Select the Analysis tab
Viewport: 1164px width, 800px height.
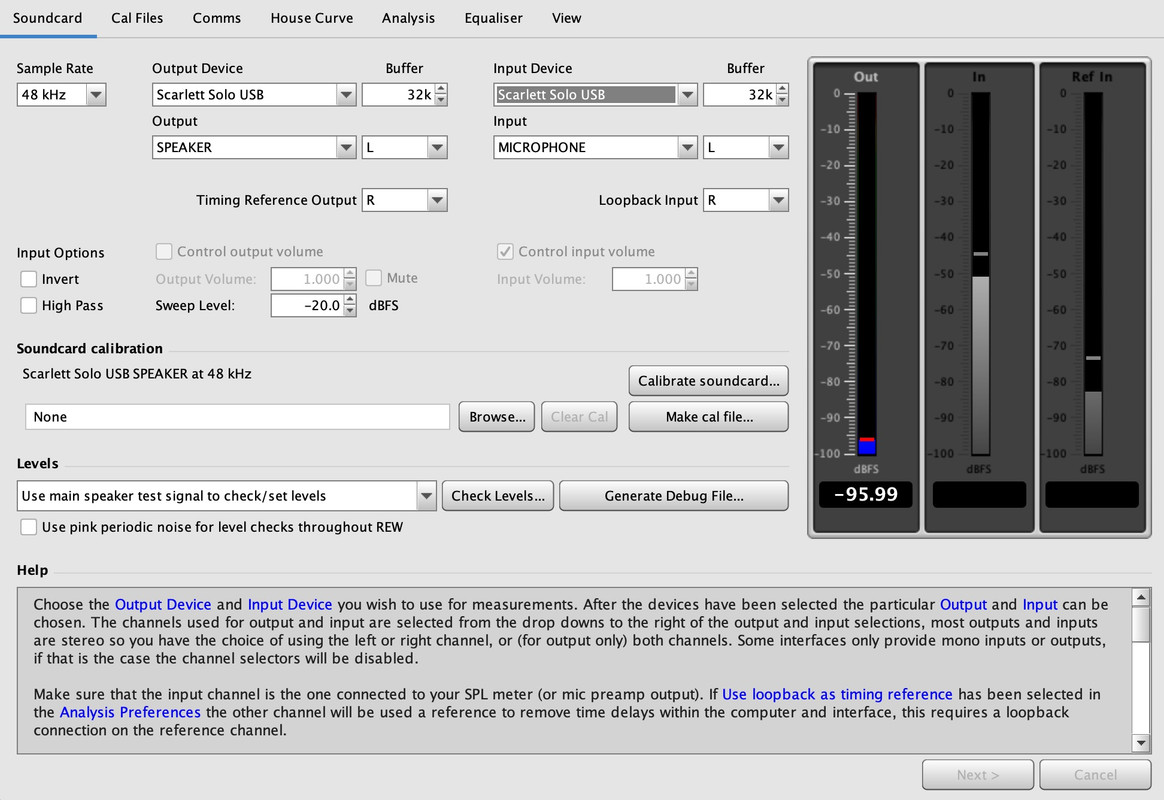pyautogui.click(x=408, y=18)
